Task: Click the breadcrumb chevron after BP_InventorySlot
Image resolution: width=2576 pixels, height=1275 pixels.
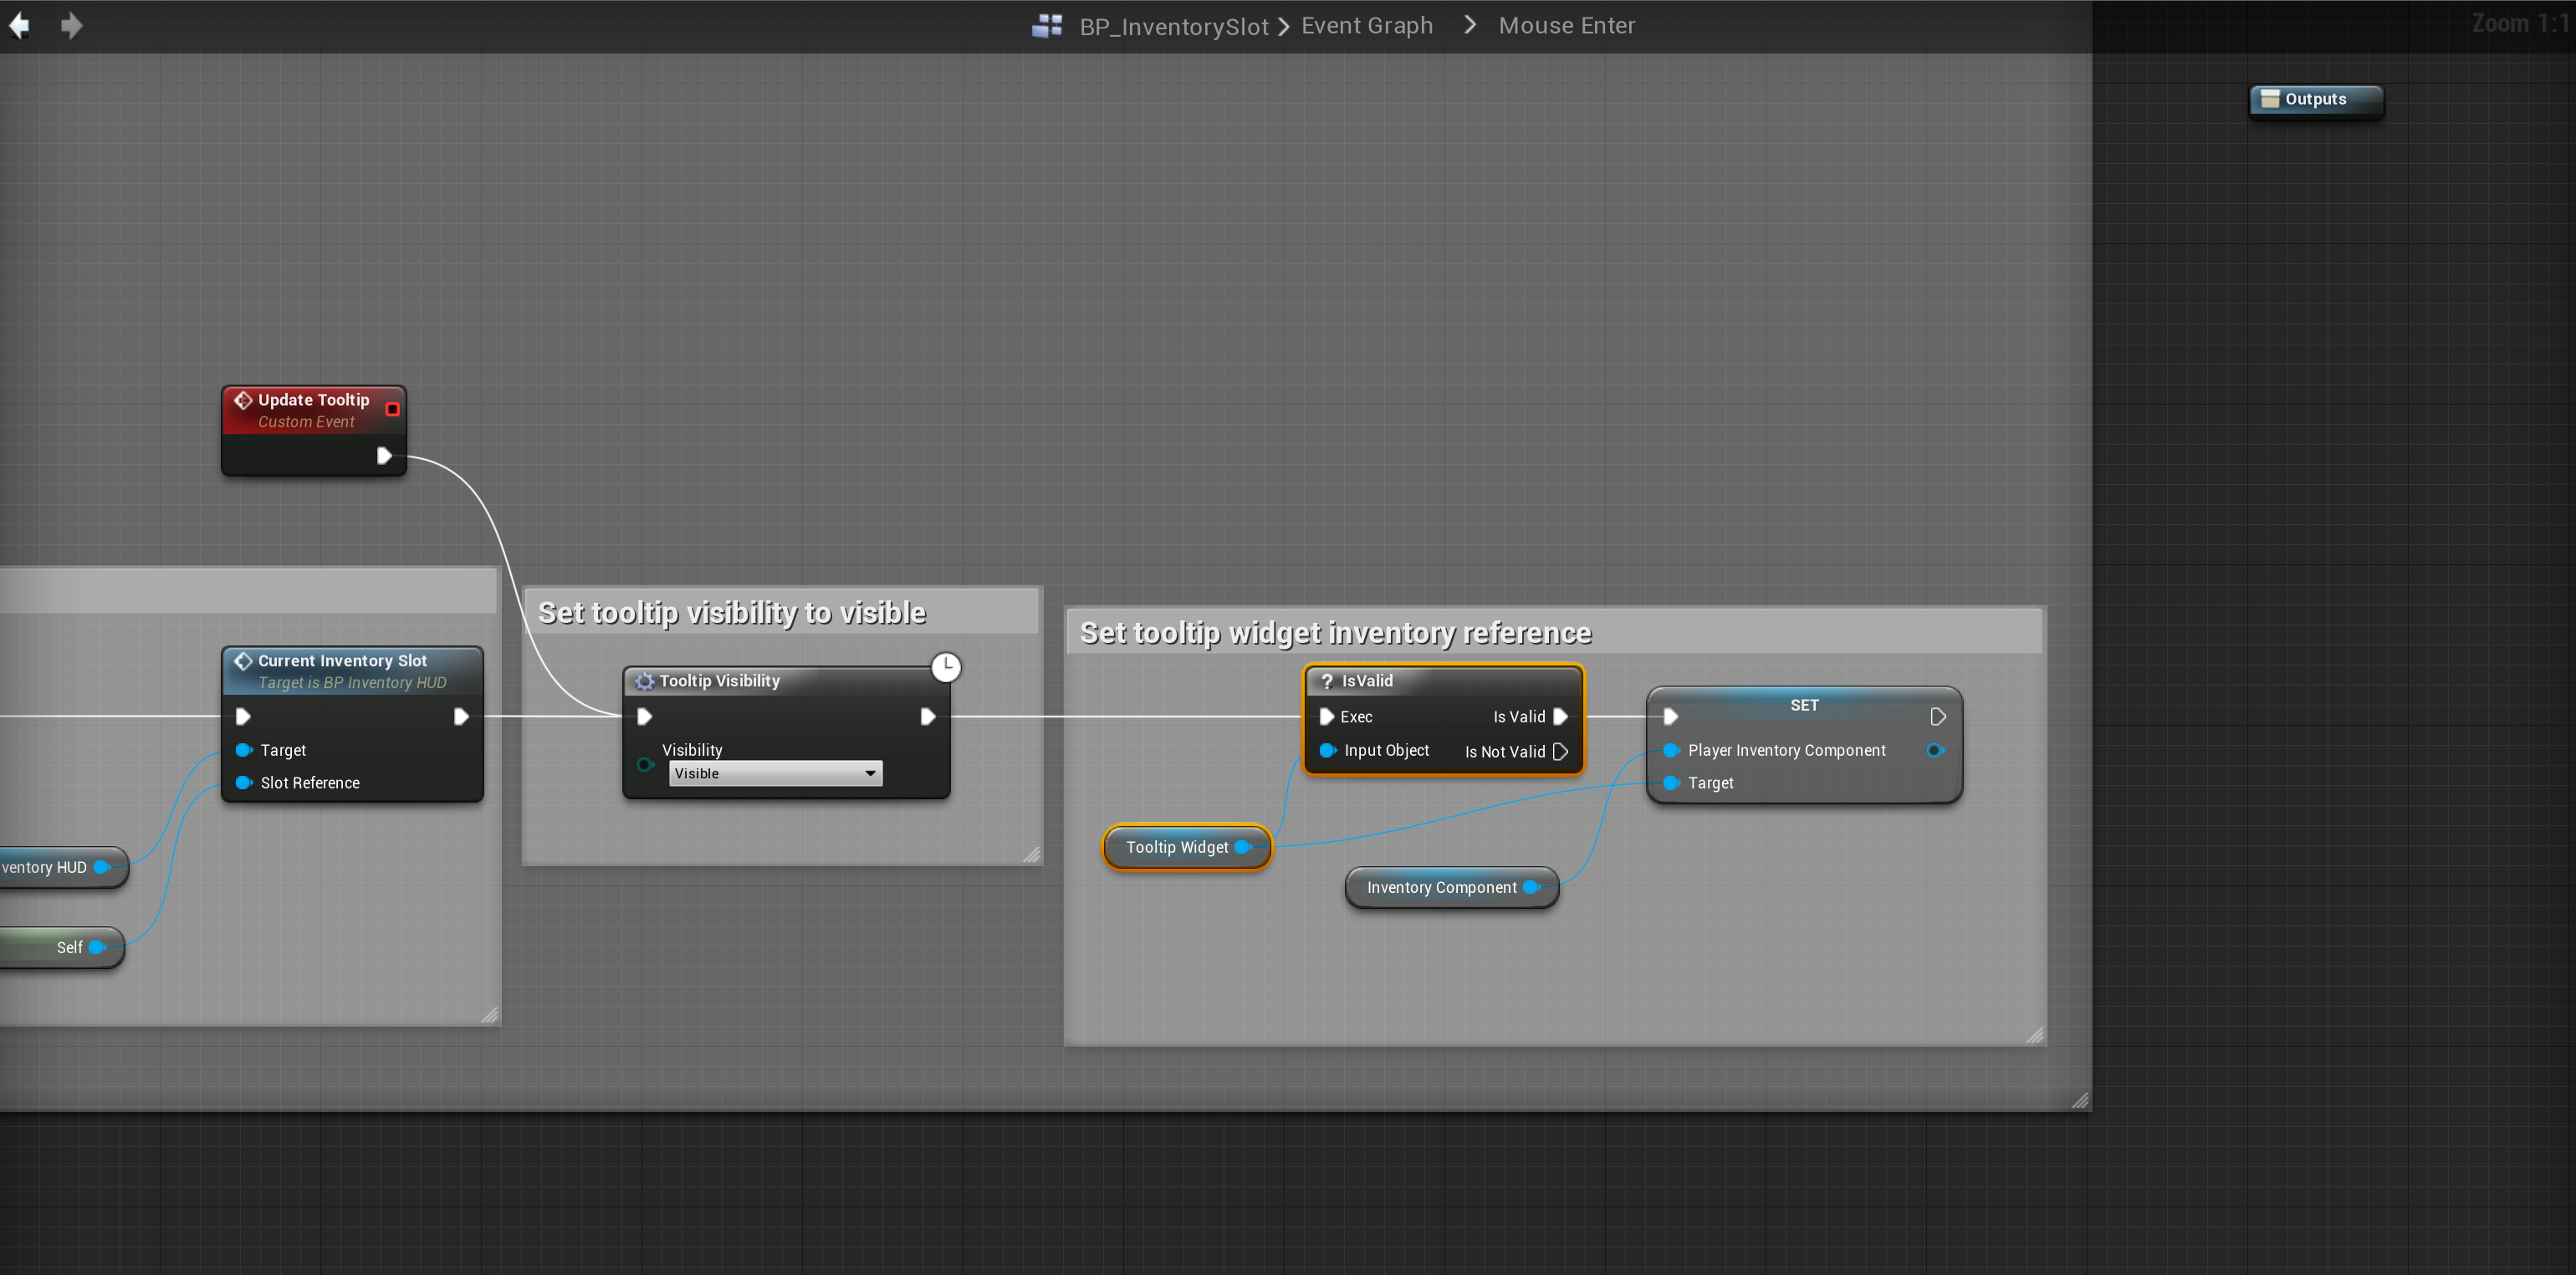Action: click(x=1283, y=27)
